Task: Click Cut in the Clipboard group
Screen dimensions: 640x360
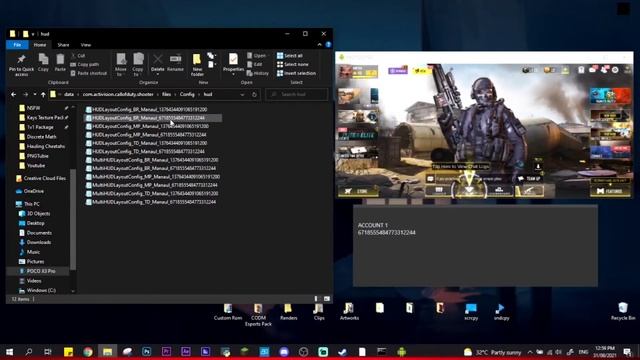Action: pyautogui.click(x=78, y=56)
